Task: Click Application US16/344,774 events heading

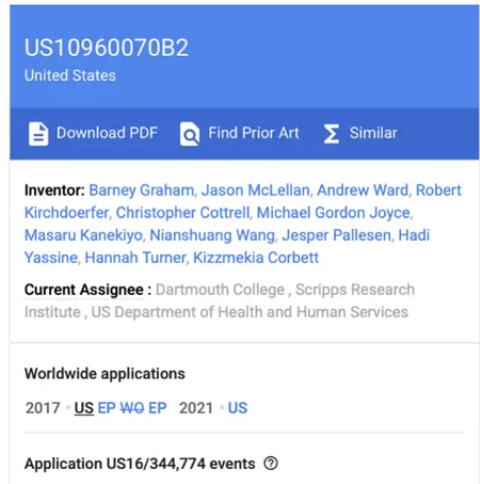Action: [140, 463]
